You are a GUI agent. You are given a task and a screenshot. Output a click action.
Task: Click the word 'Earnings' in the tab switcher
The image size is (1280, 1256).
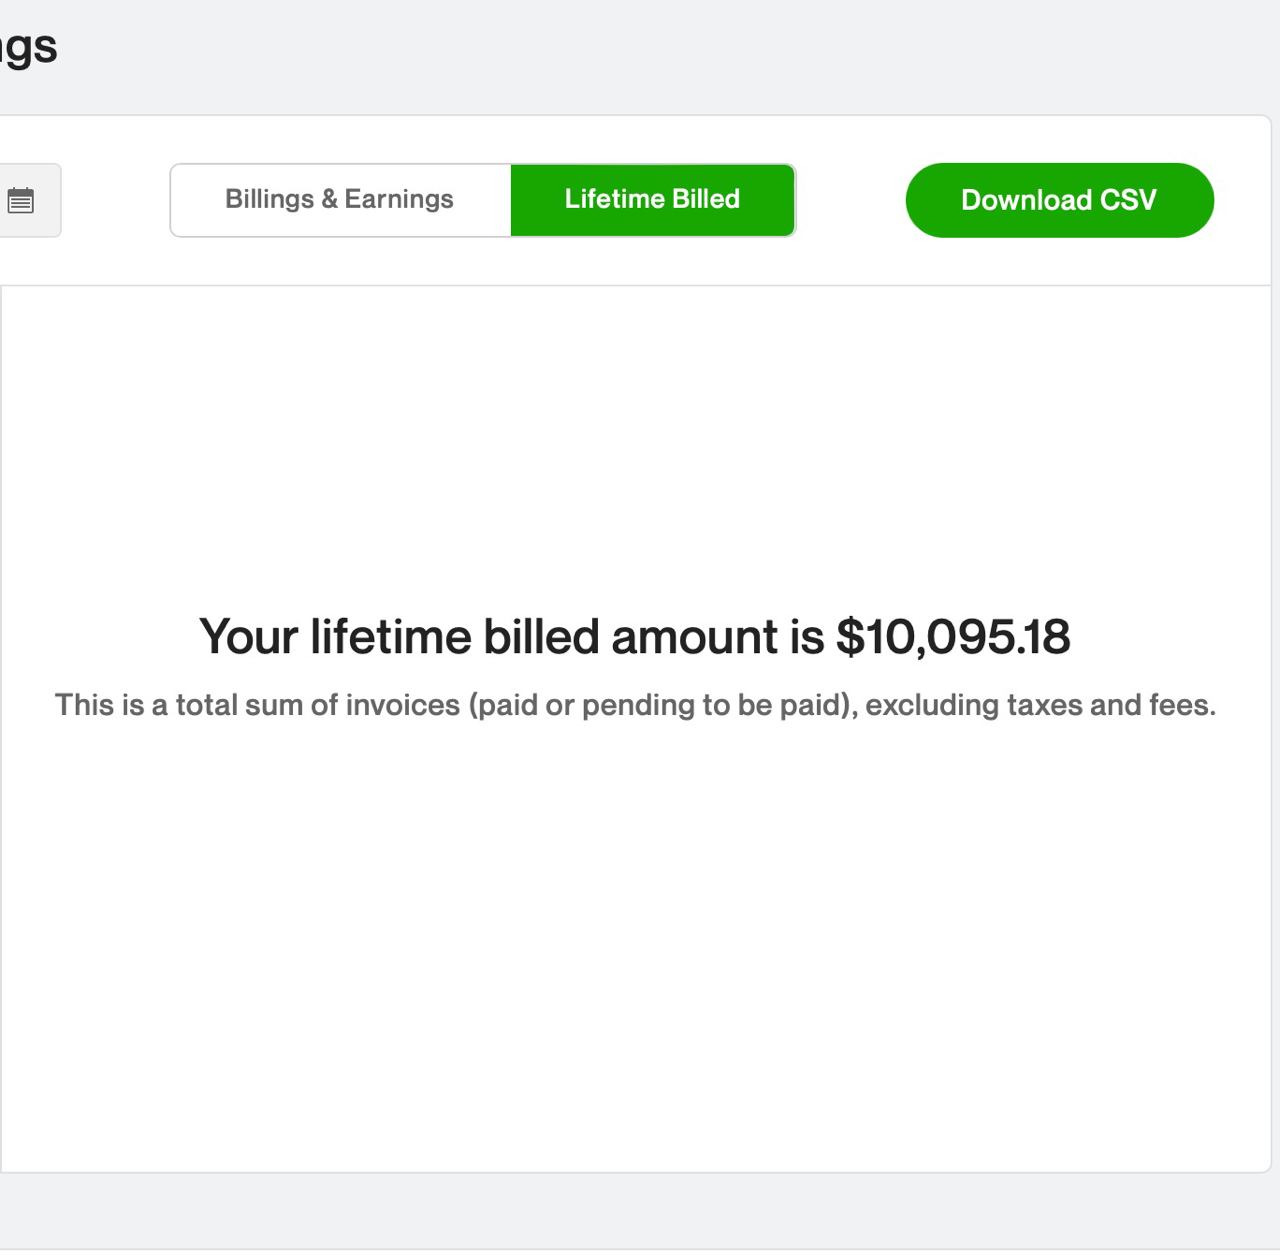point(399,199)
